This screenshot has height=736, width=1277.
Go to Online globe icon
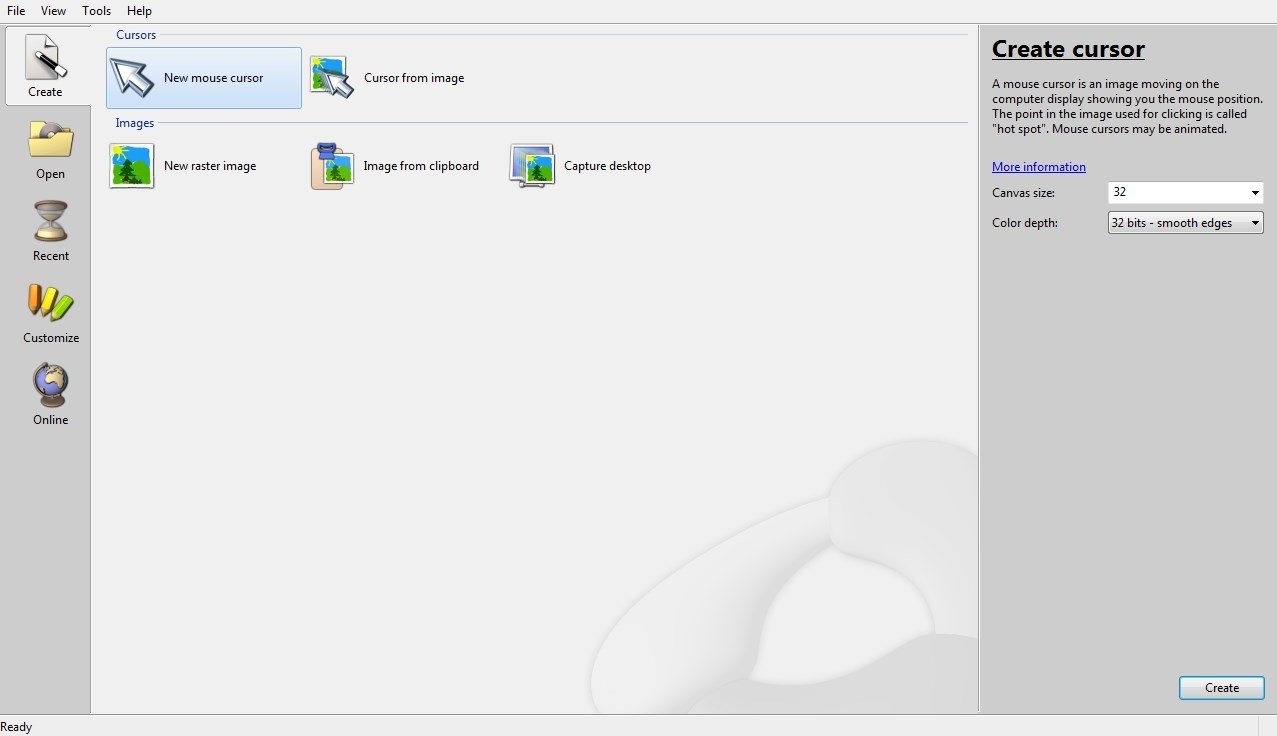[x=50, y=385]
